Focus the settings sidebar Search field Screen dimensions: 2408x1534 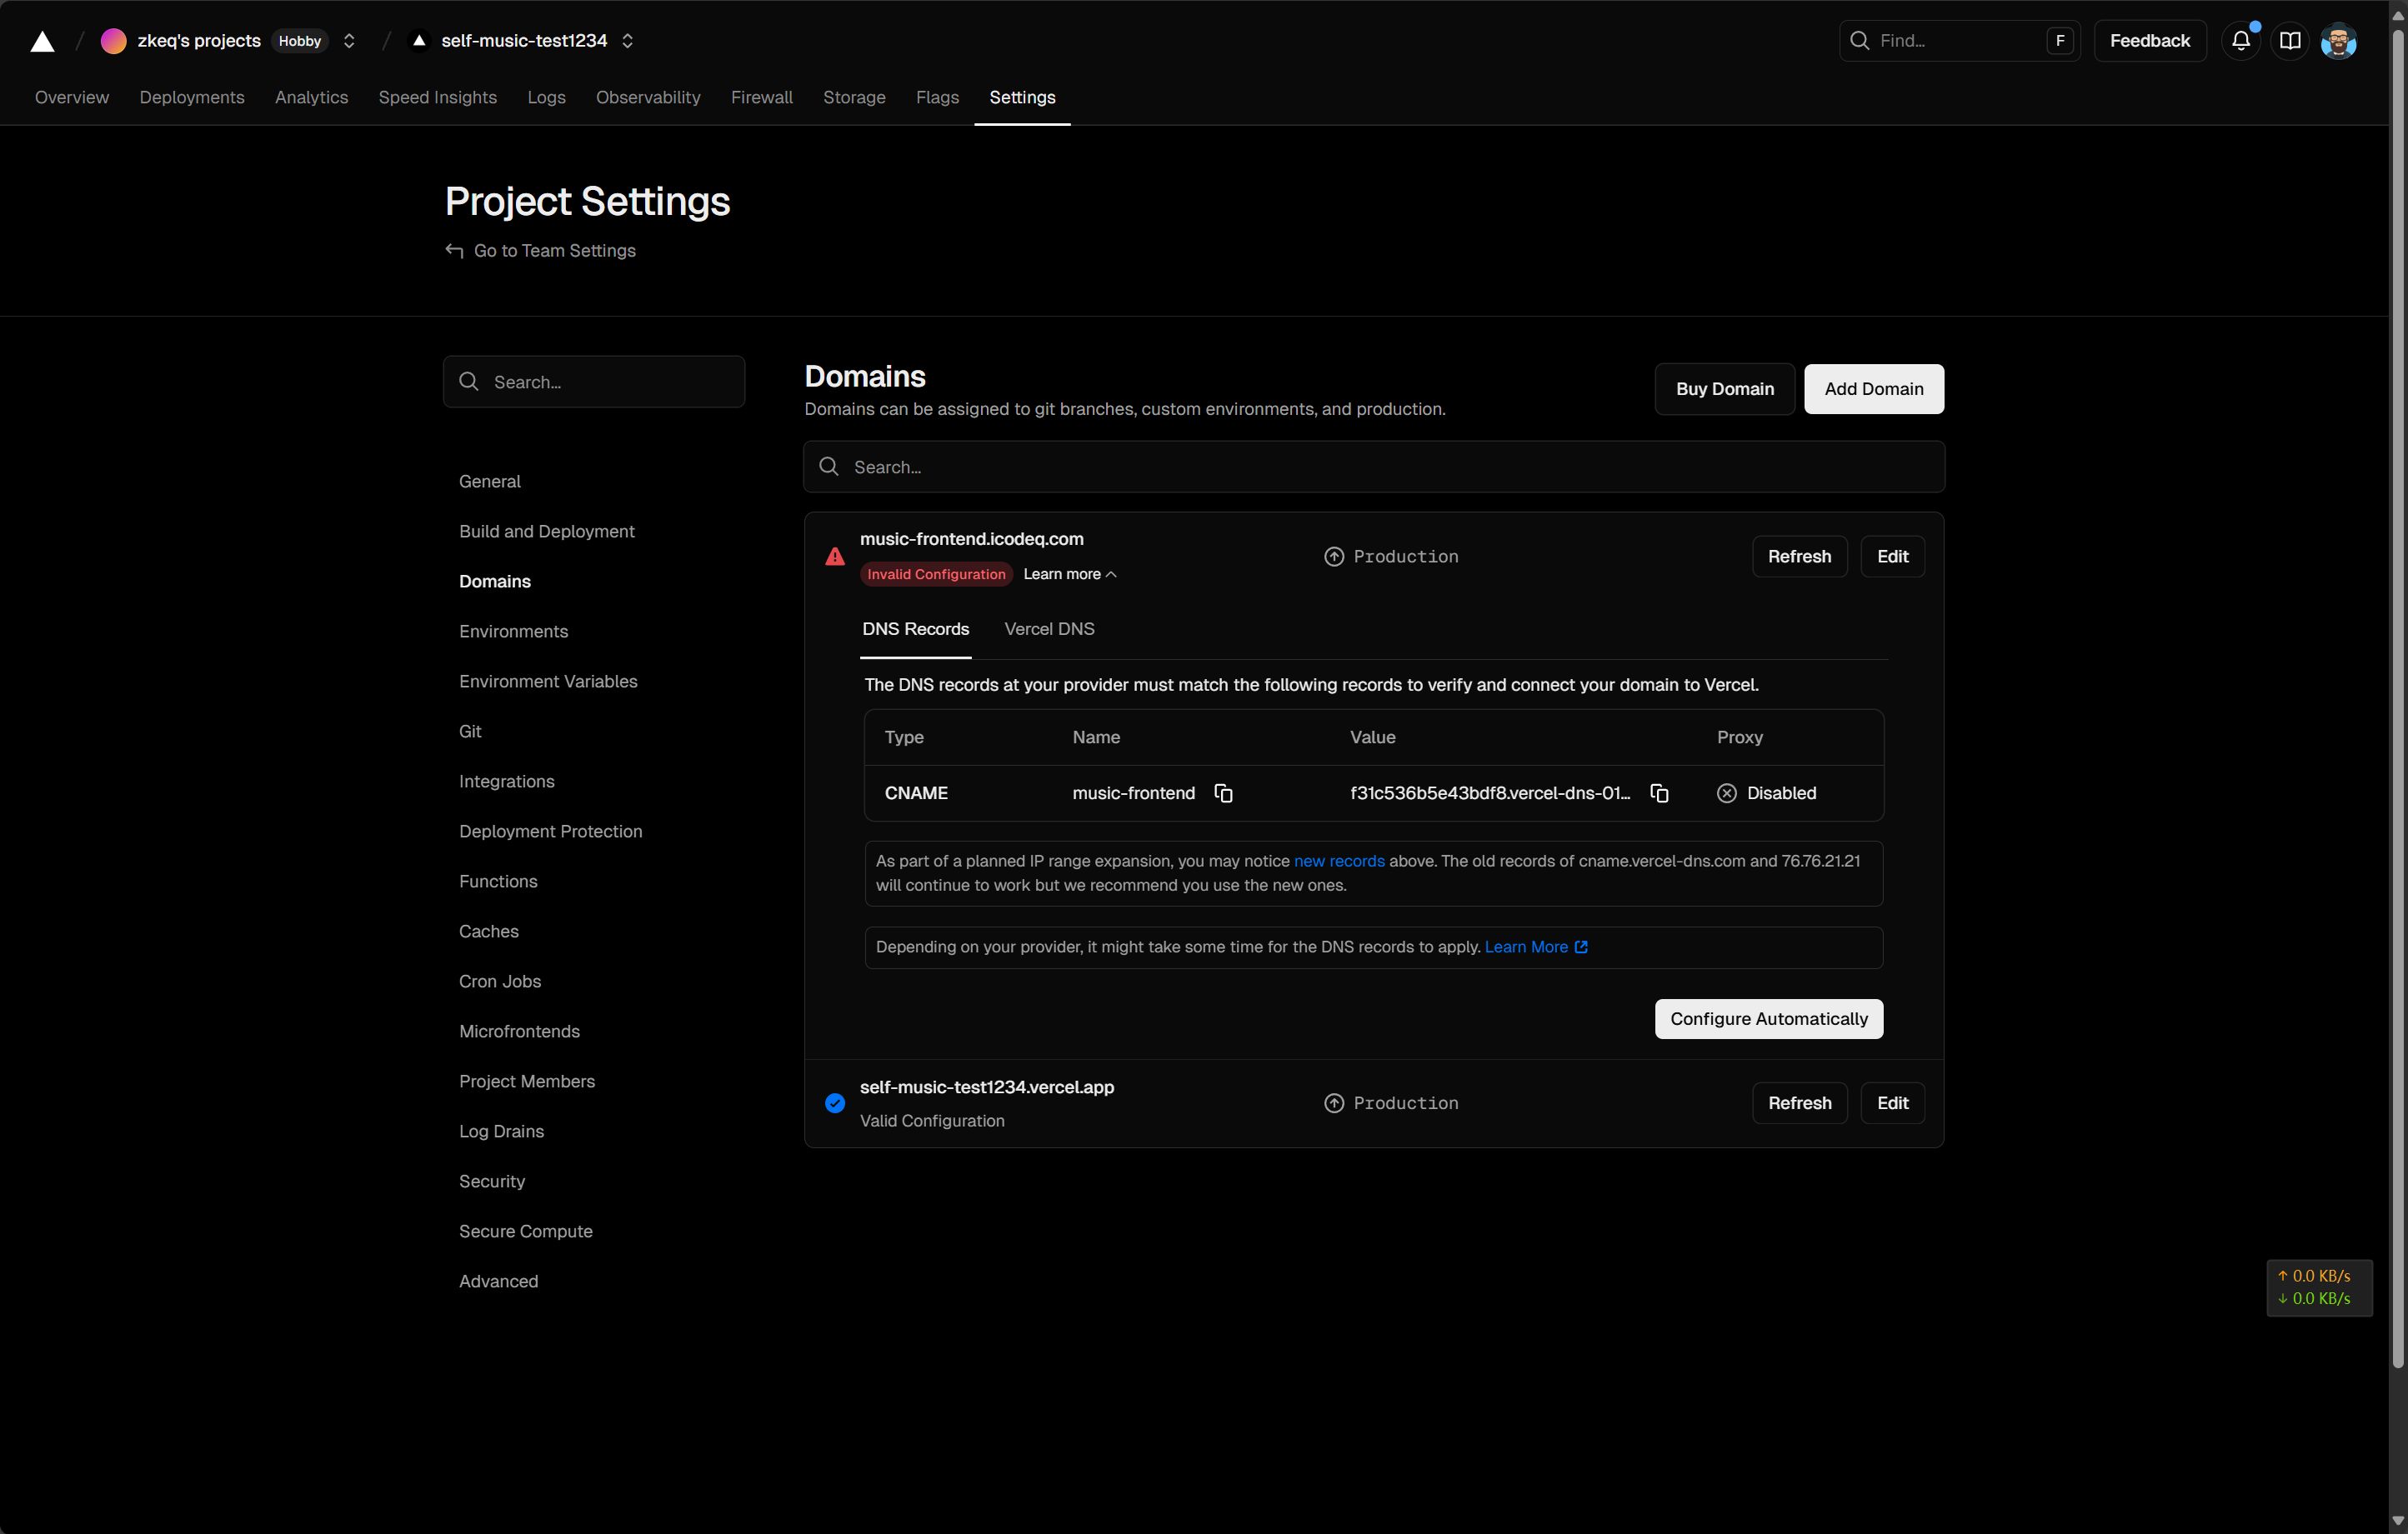tap(594, 382)
